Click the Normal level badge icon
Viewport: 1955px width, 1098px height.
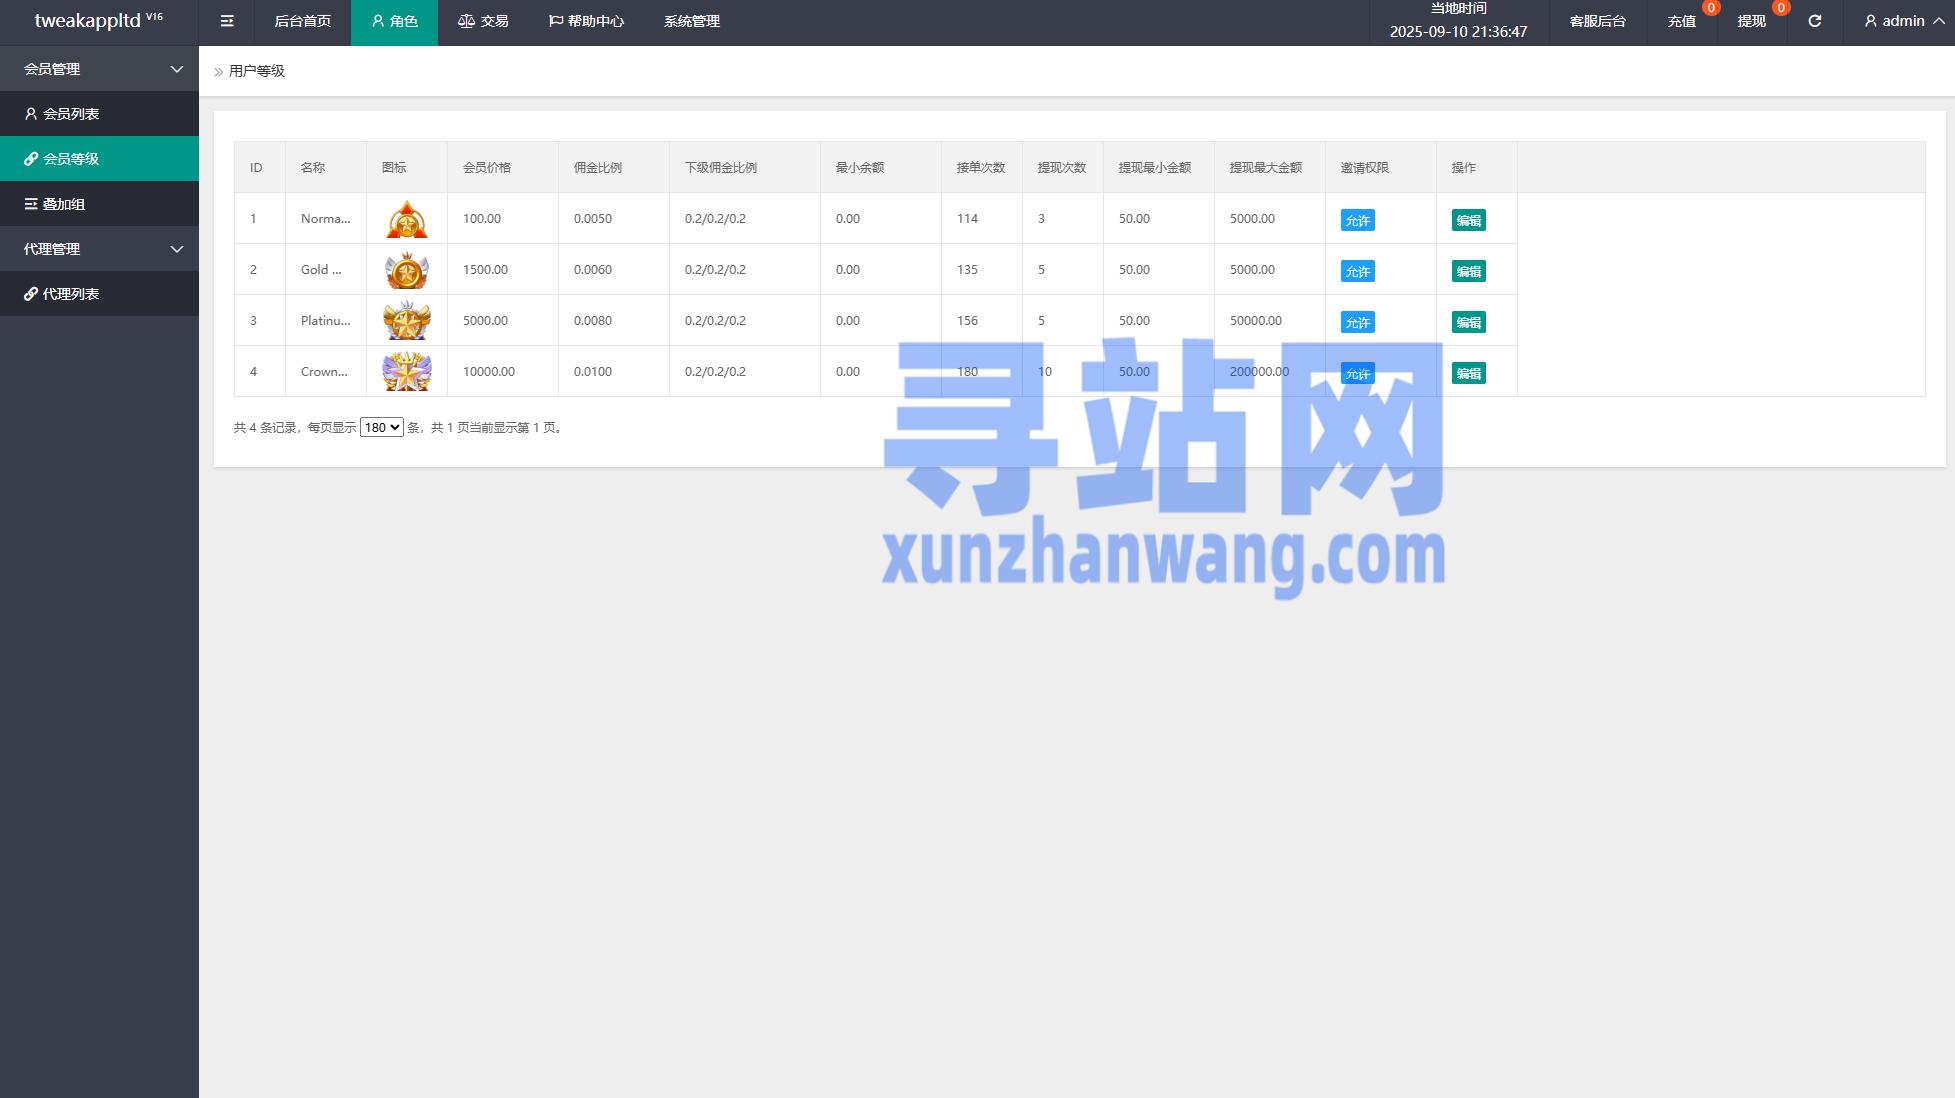coord(407,219)
